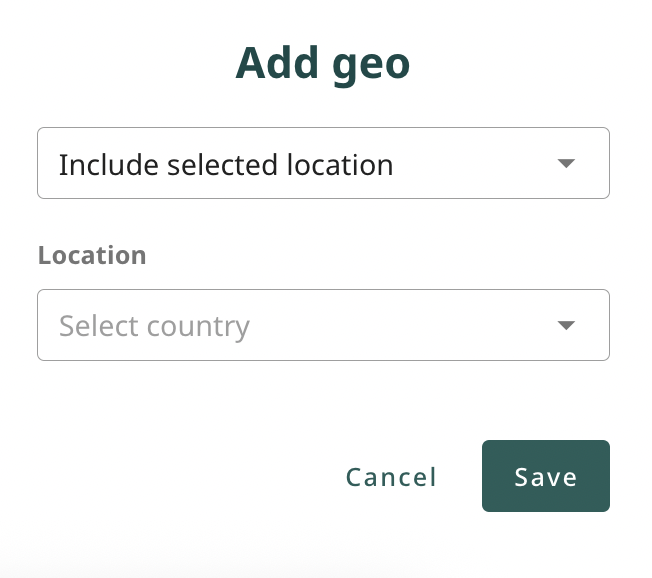Dismiss the dialog with Cancel link
The image size is (652, 578).
tap(391, 477)
